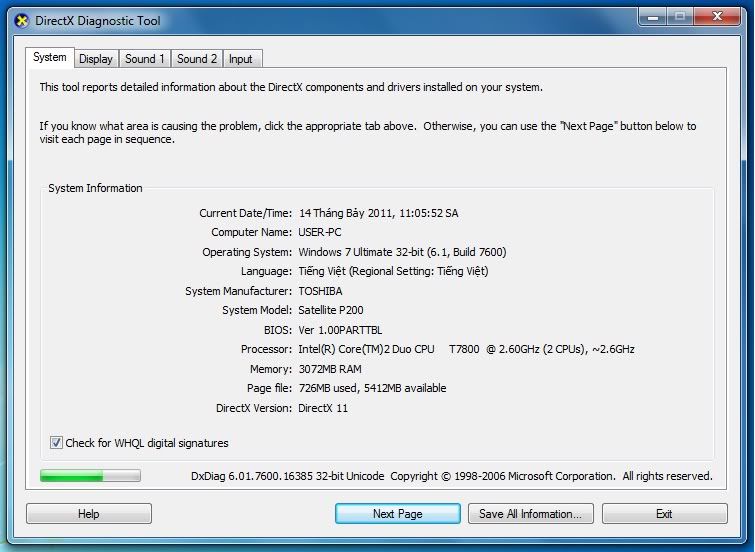The height and width of the screenshot is (552, 755).
Task: Click the Exit button
Action: (x=664, y=513)
